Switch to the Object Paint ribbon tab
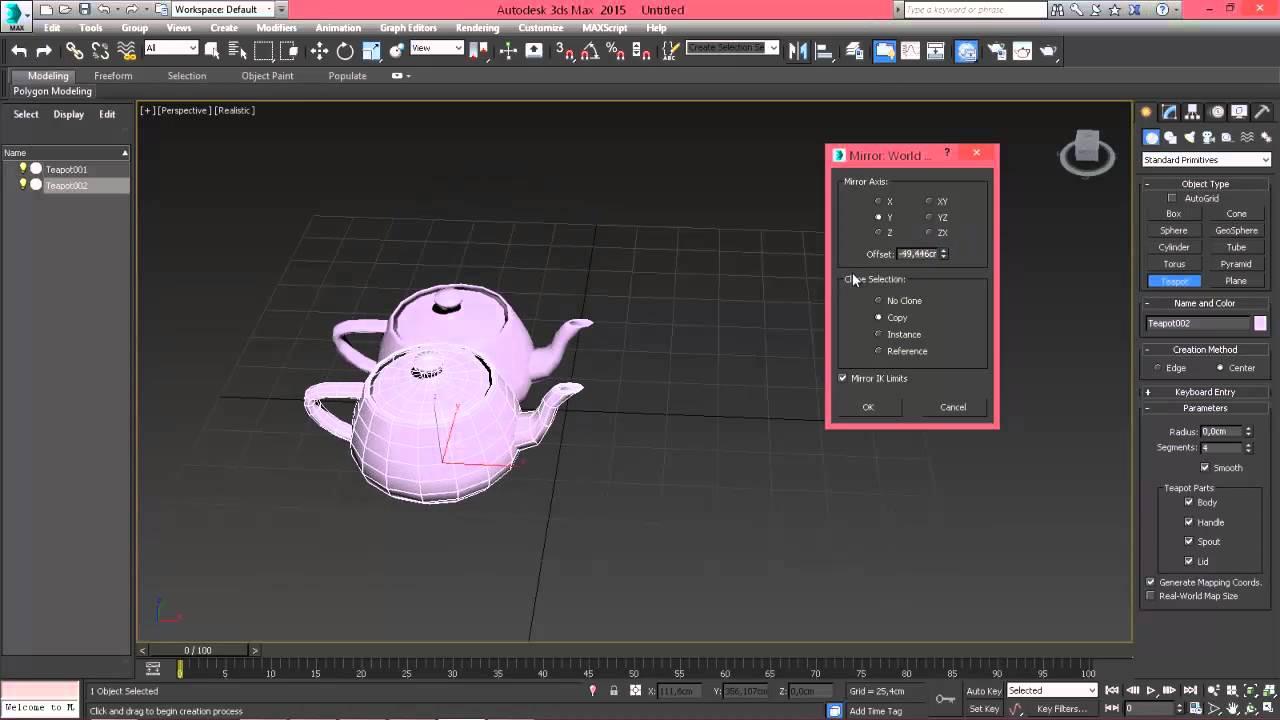 pos(268,76)
